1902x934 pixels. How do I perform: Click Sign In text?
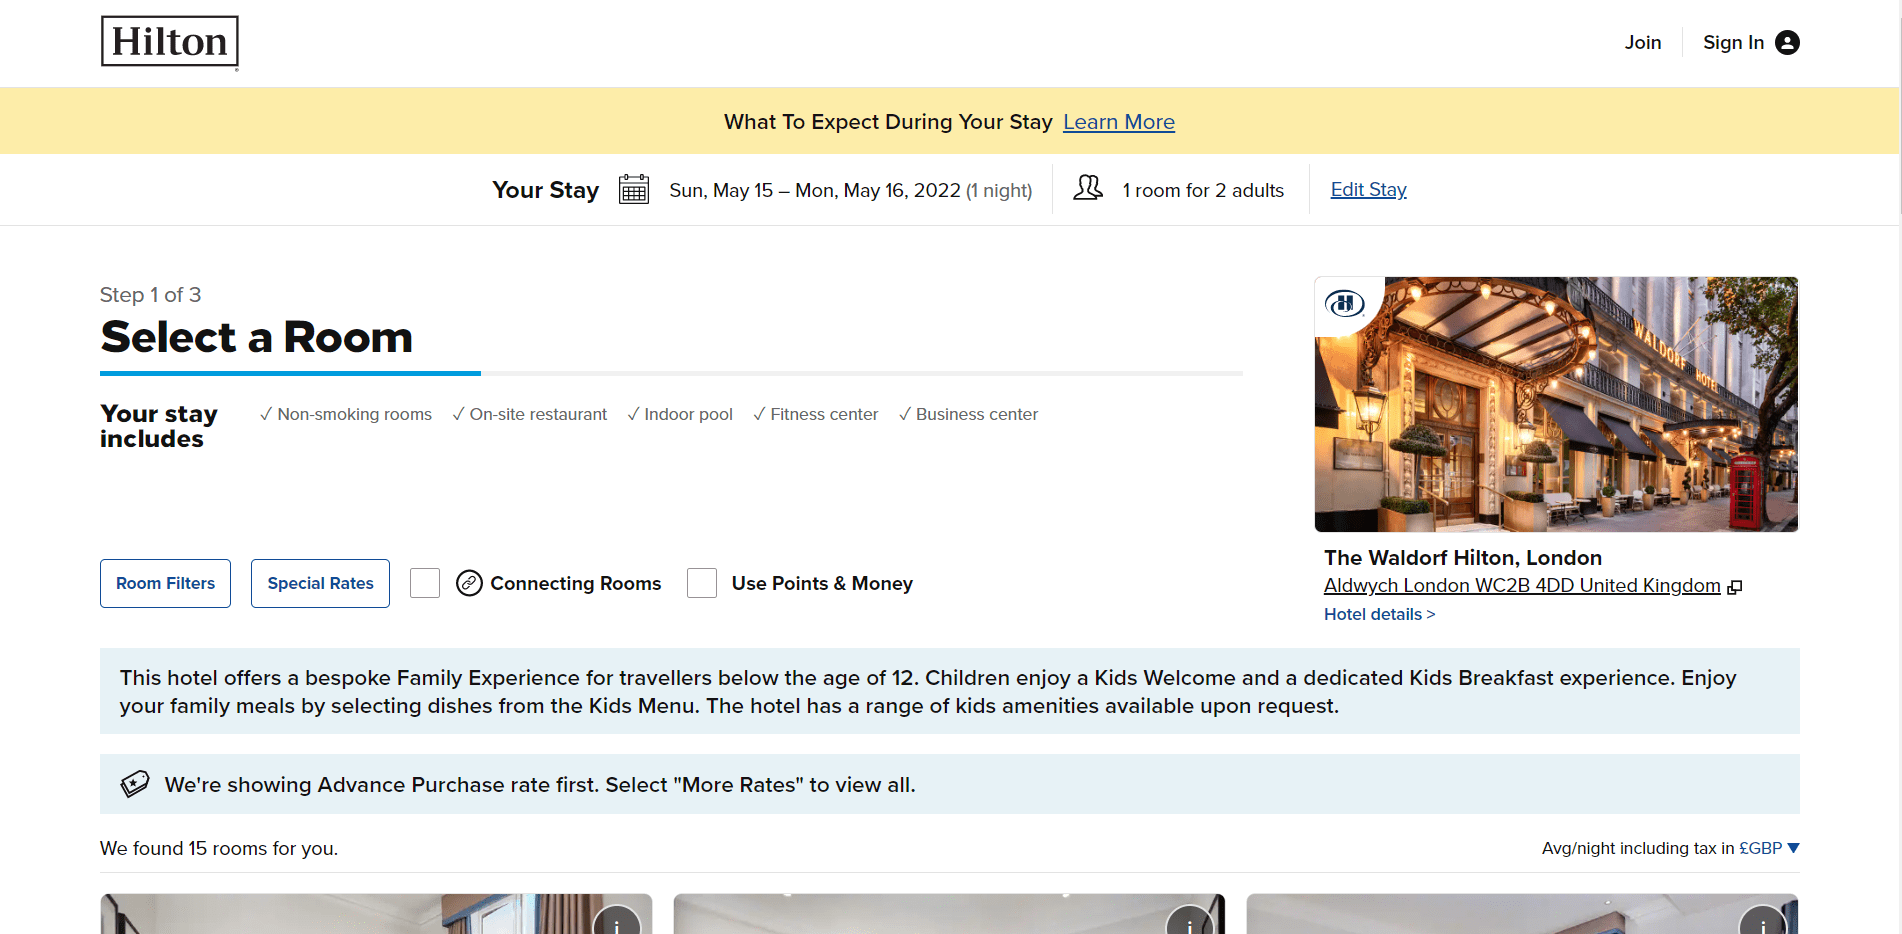pyautogui.click(x=1733, y=42)
